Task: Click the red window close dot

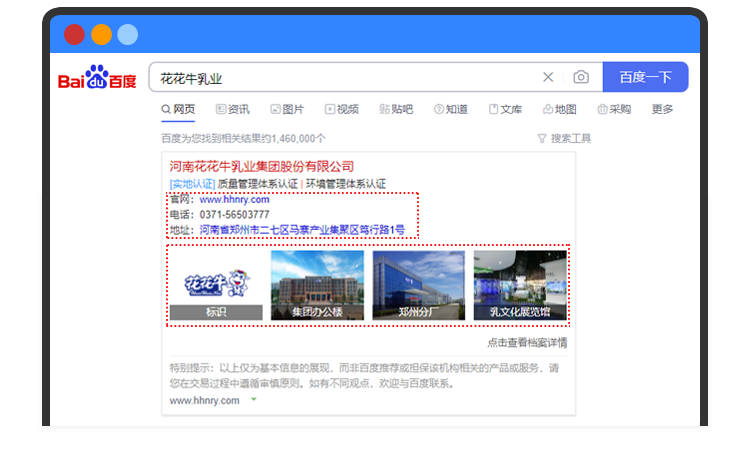Action: pos(74,34)
